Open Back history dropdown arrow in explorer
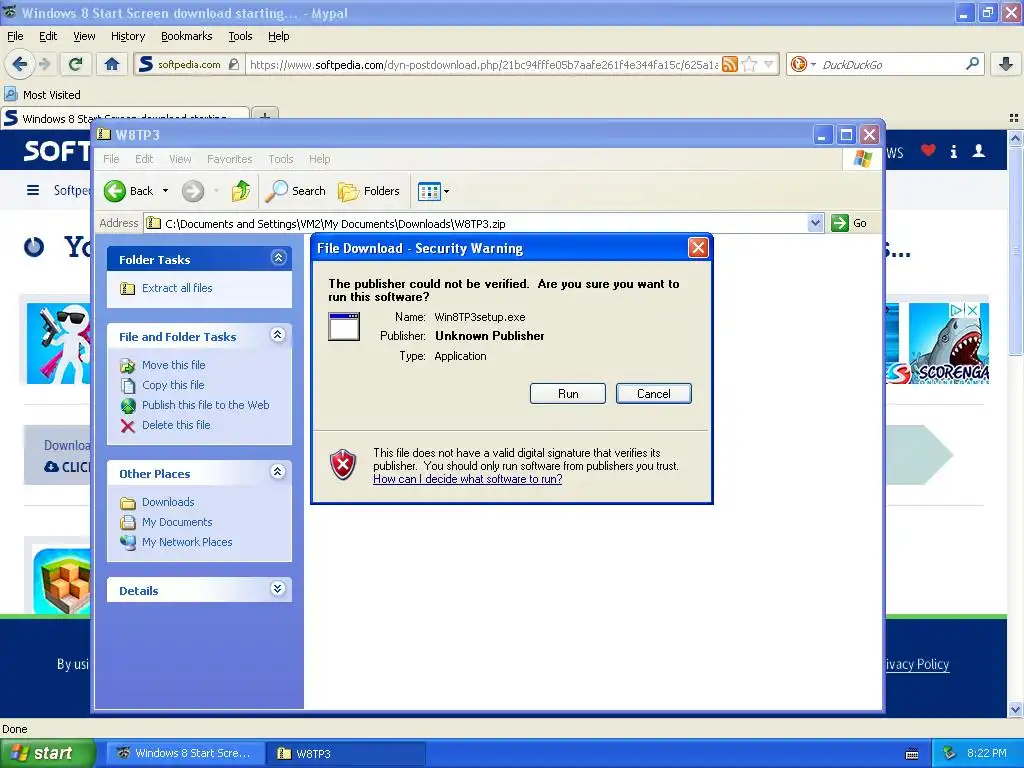Image resolution: width=1024 pixels, height=768 pixels. (x=165, y=191)
